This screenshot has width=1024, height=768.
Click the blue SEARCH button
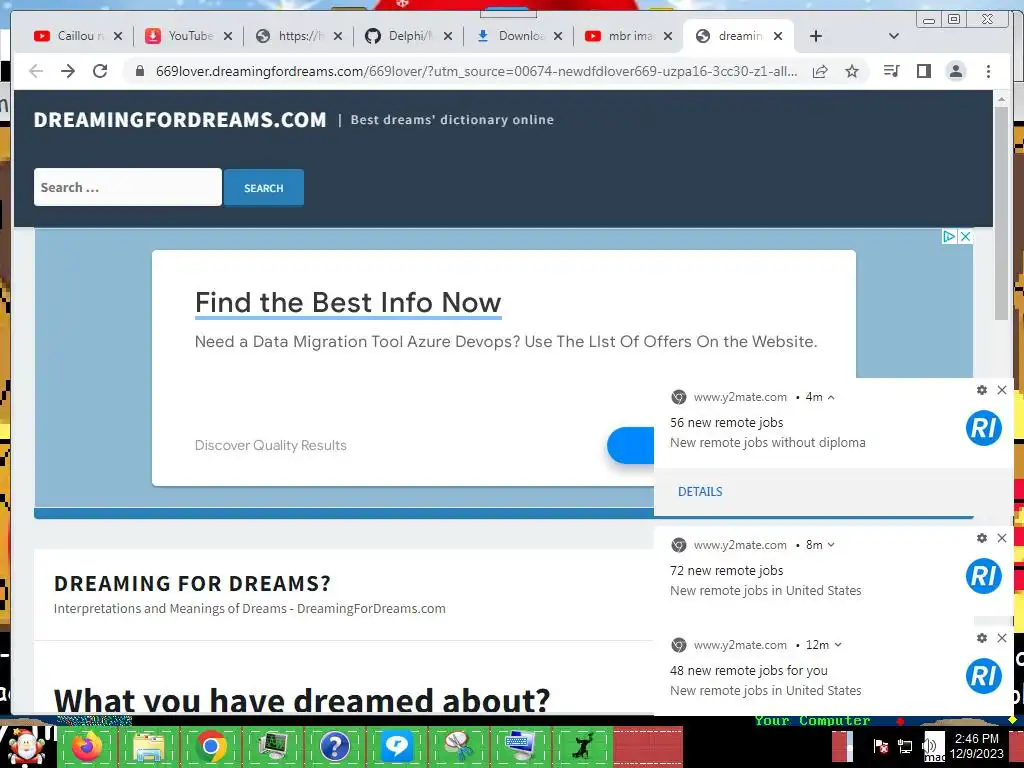click(x=264, y=188)
